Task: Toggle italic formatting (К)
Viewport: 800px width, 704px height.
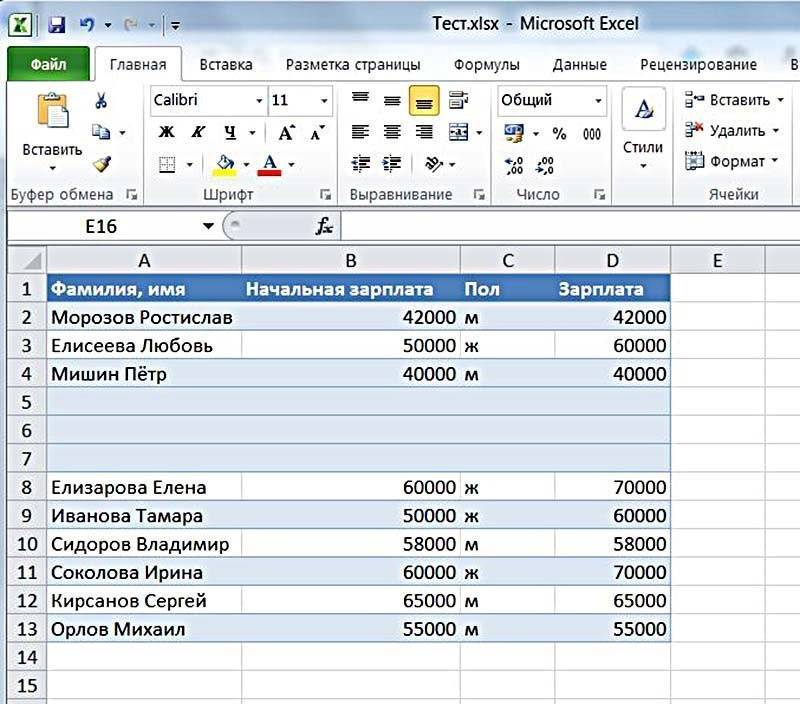Action: click(198, 133)
